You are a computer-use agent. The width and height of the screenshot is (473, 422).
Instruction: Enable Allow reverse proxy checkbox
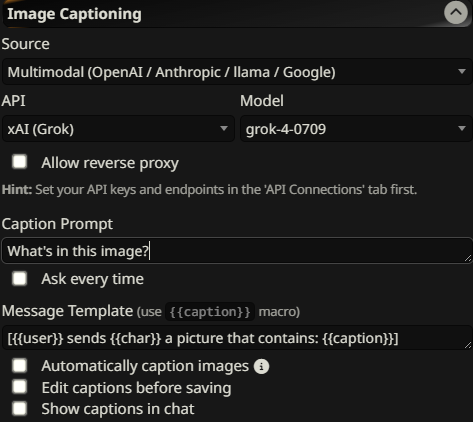point(20,162)
